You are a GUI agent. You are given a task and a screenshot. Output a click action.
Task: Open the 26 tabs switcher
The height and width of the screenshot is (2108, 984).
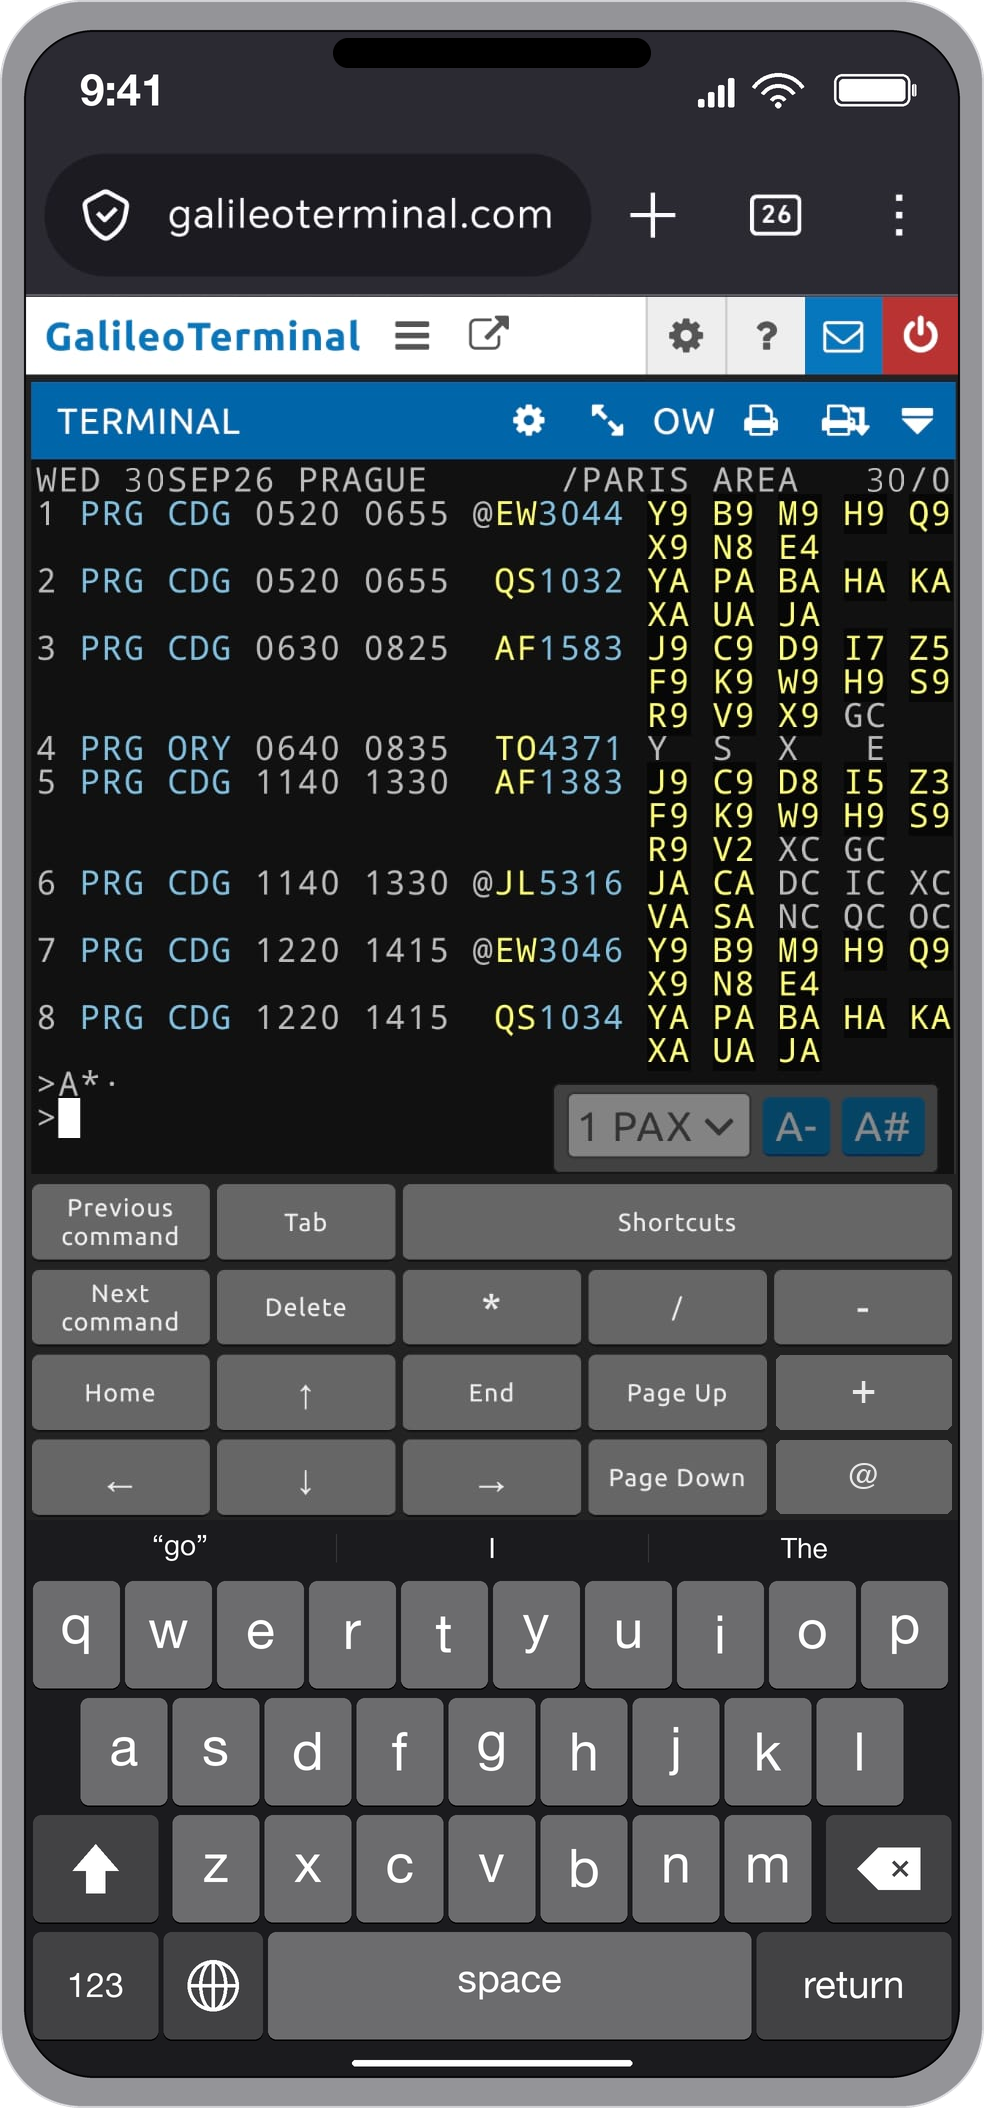[x=775, y=214]
